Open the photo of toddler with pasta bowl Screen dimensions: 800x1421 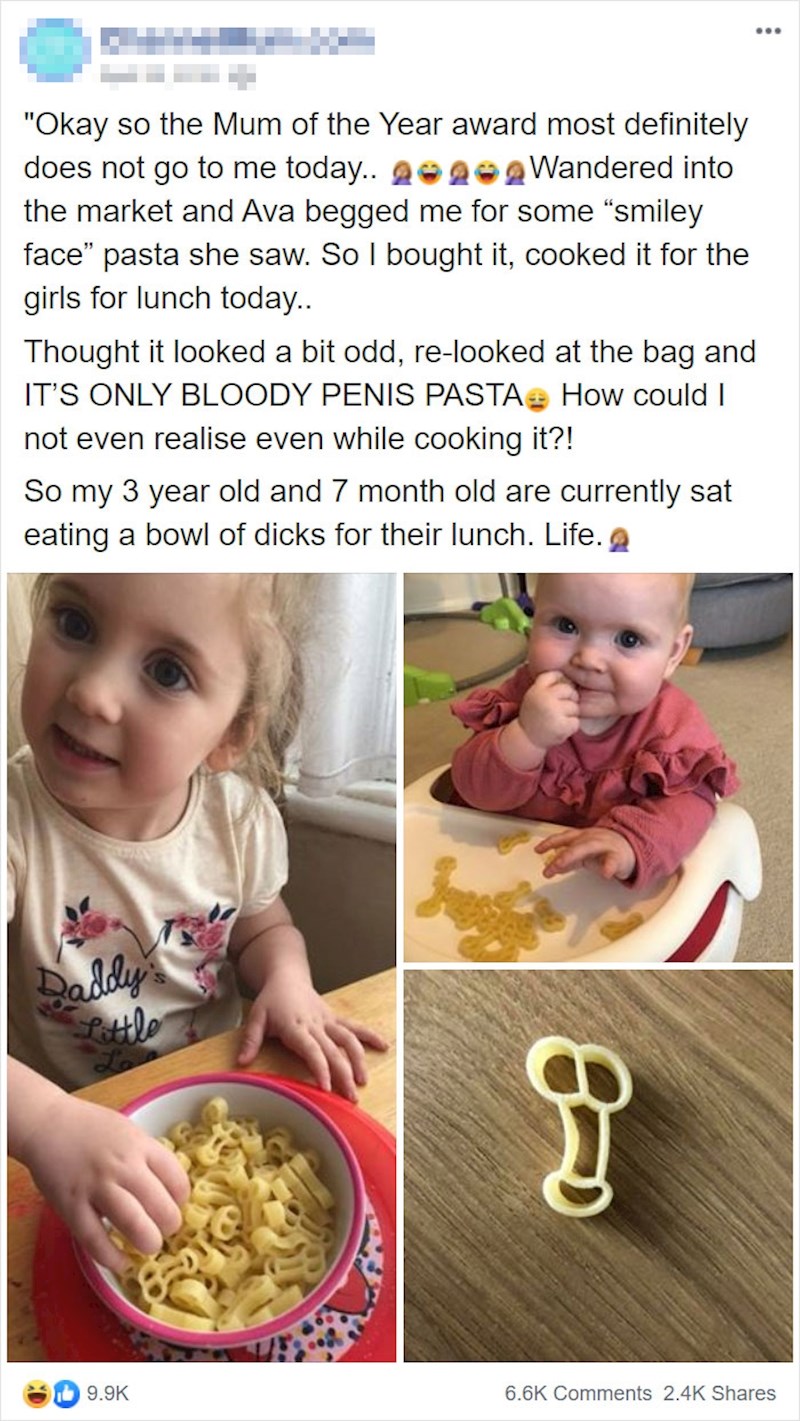tap(202, 967)
